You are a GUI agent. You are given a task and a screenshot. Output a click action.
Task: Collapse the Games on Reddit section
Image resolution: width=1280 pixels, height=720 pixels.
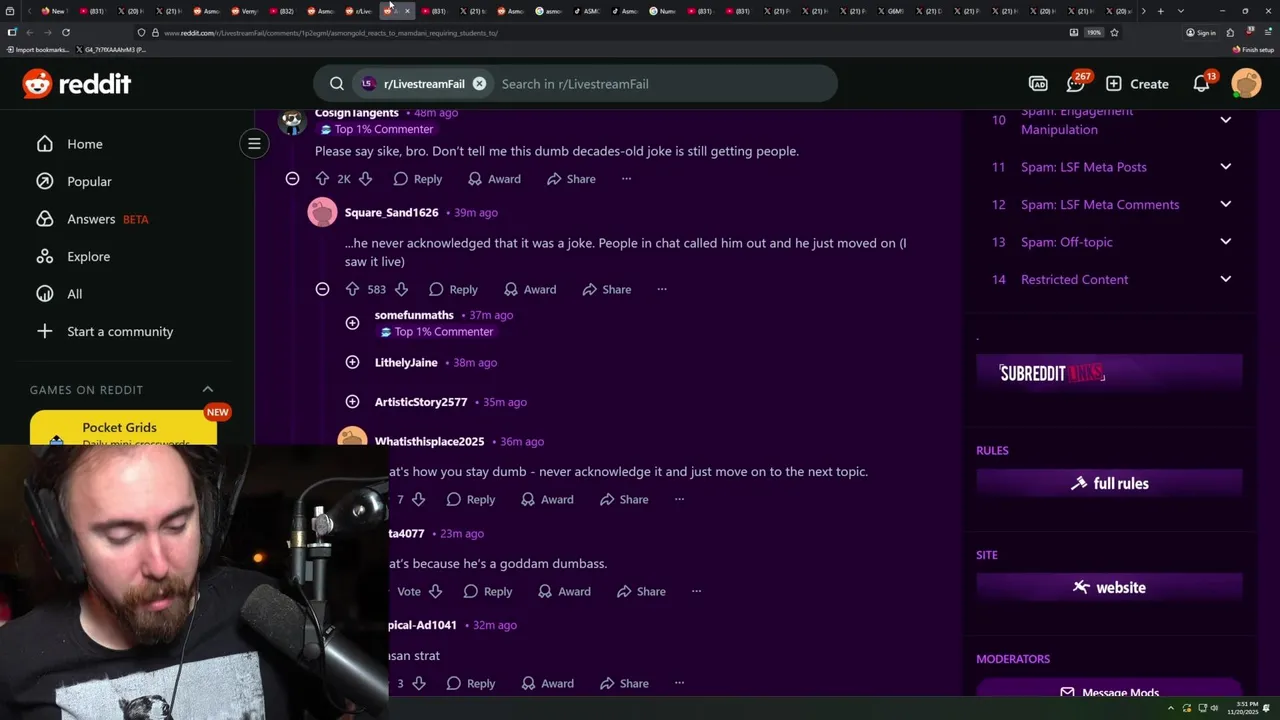(208, 389)
